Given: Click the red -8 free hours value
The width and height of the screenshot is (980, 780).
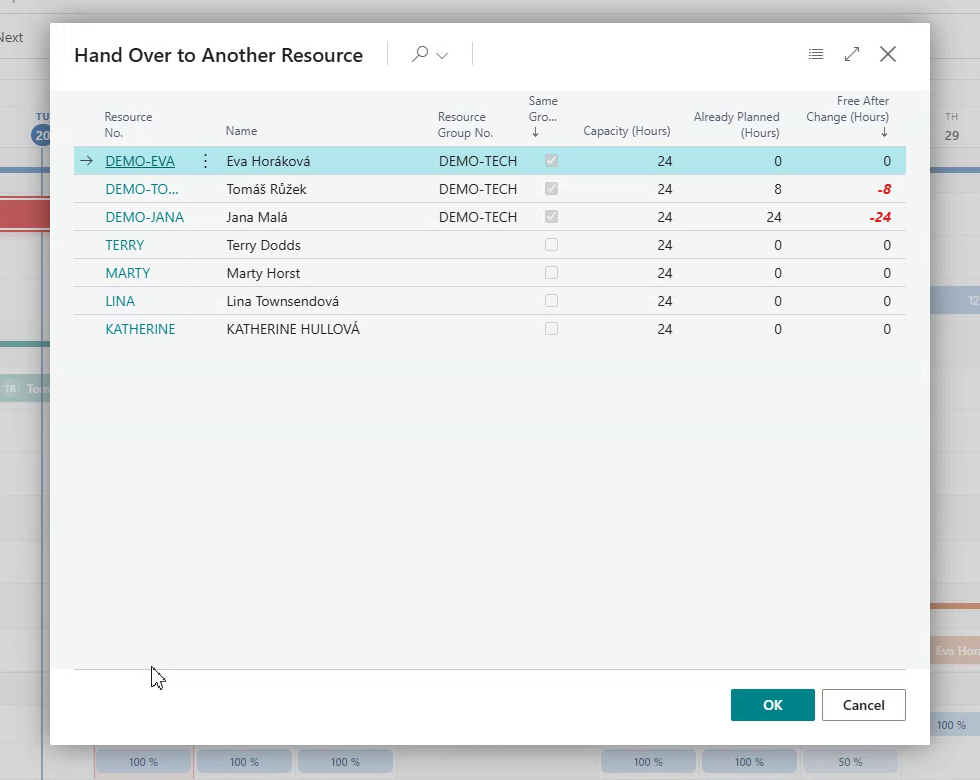Looking at the screenshot, I should point(884,189).
